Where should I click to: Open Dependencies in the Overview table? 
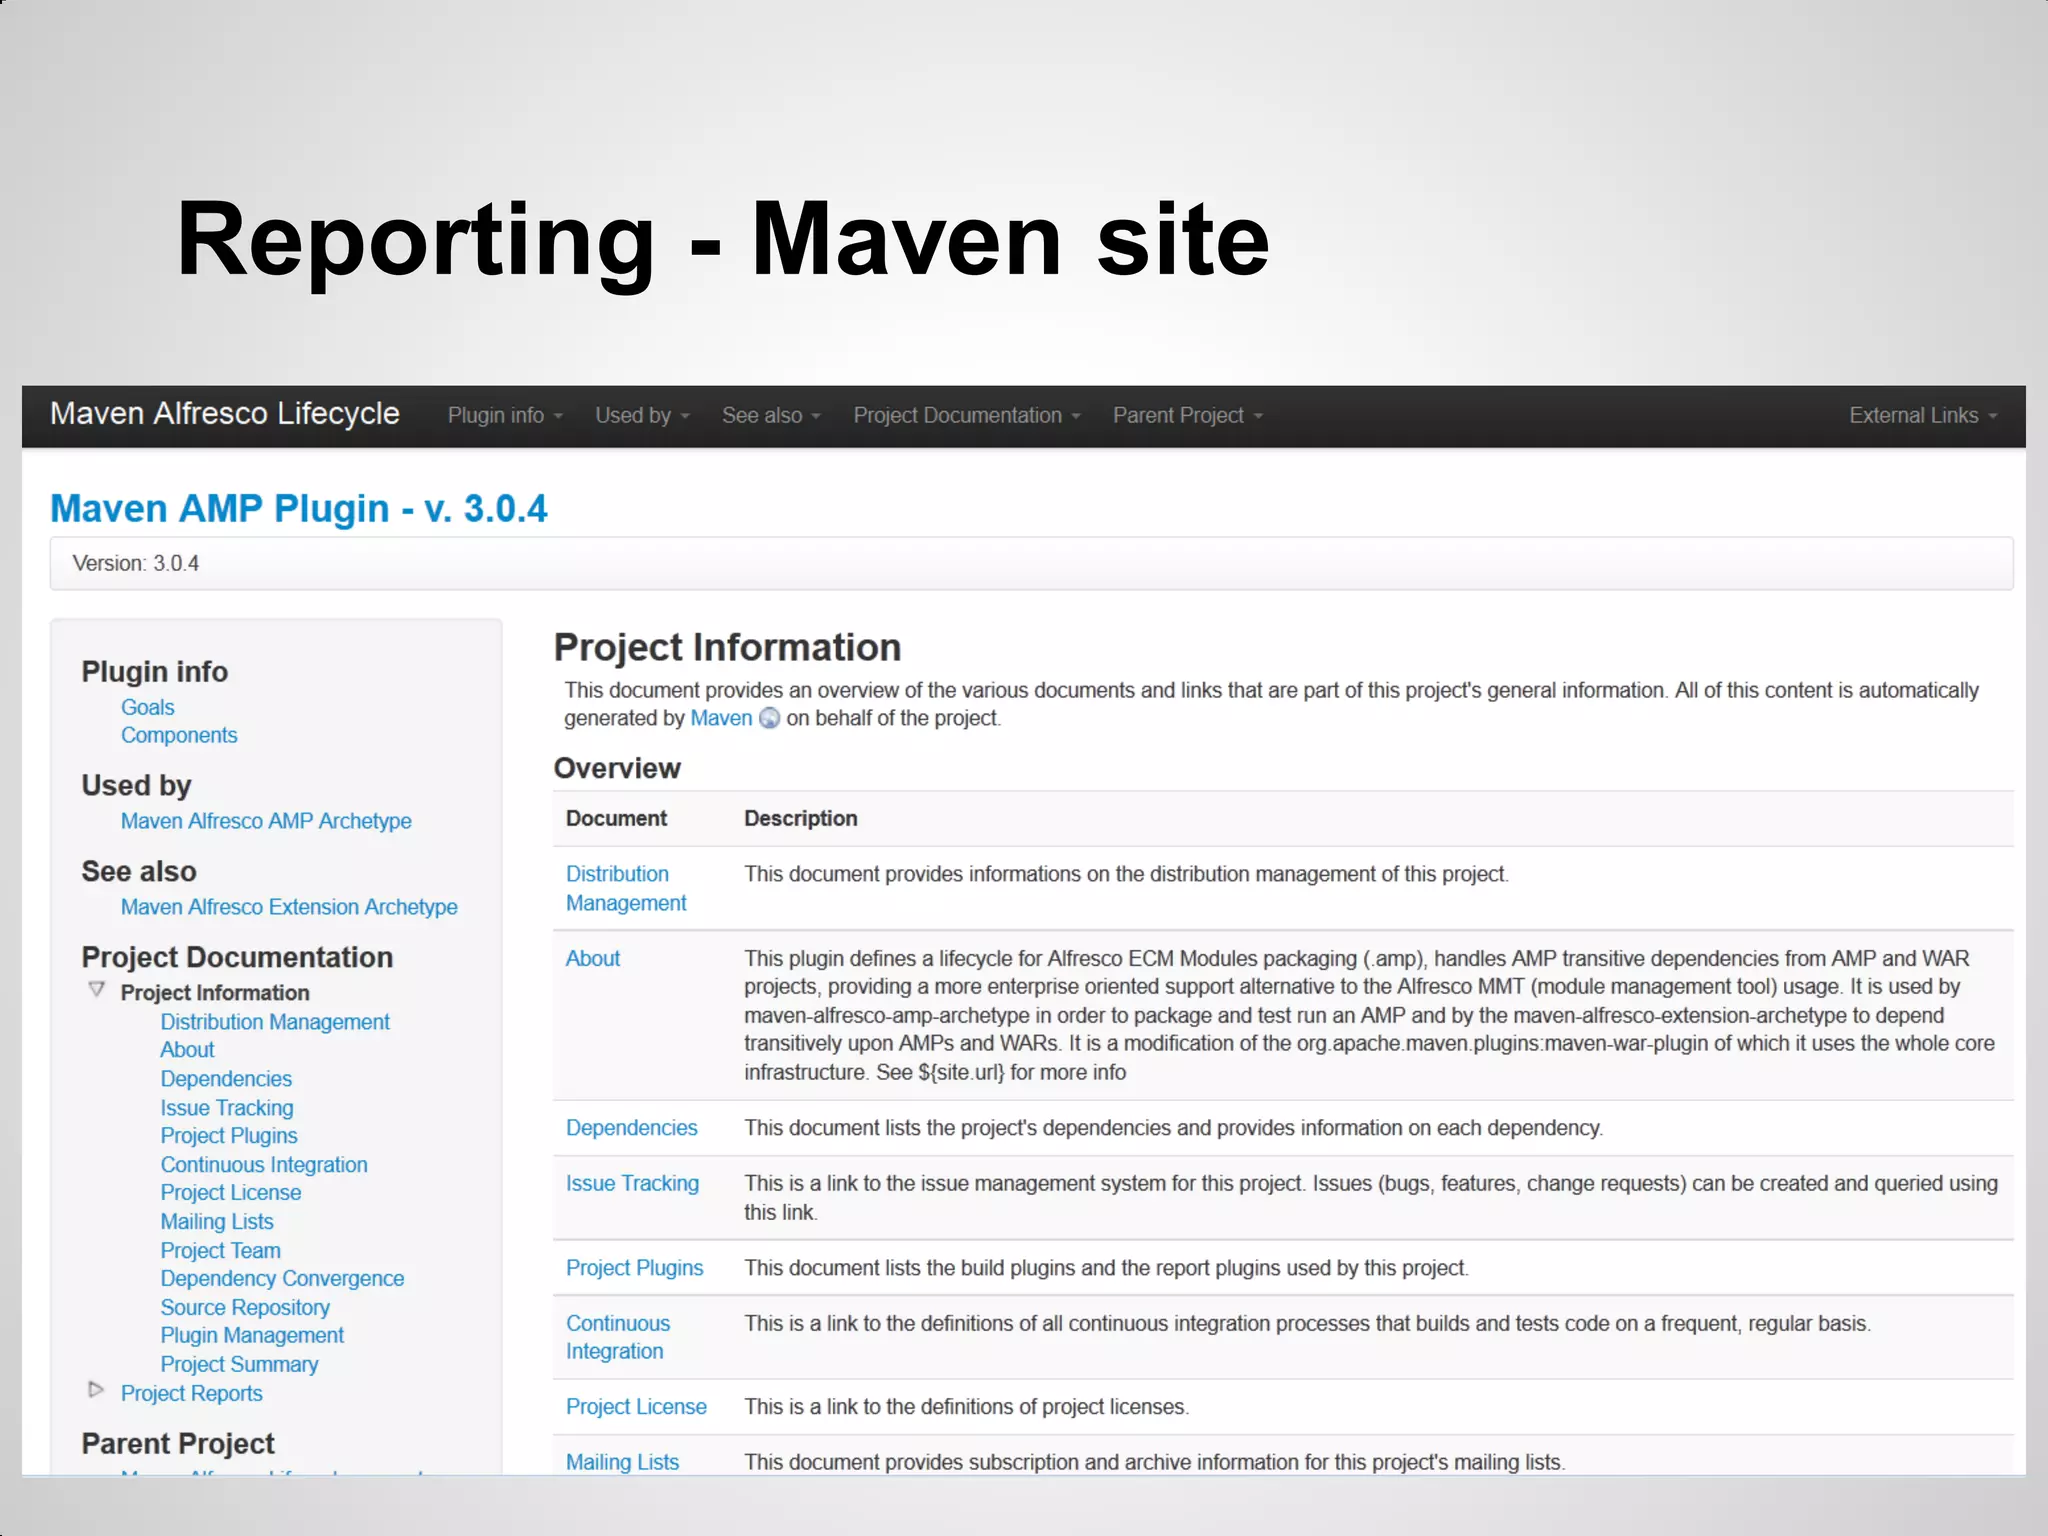(x=632, y=1128)
